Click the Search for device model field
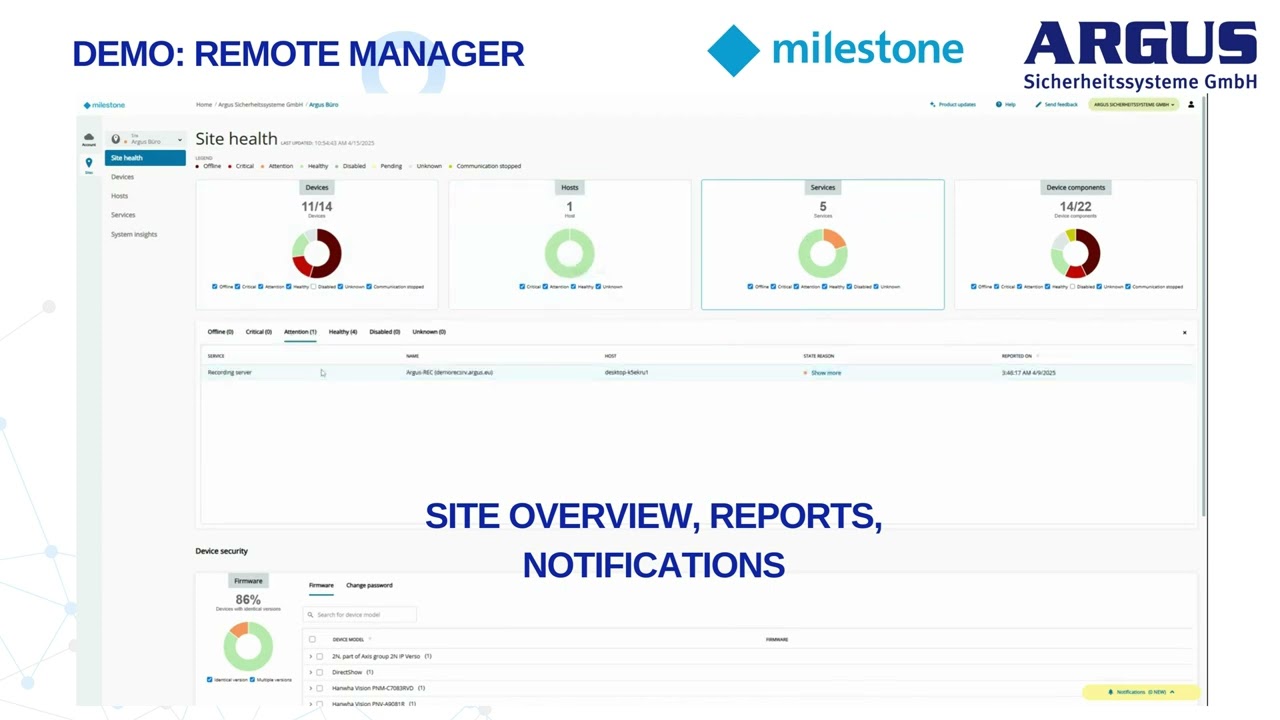The image size is (1280, 720). 360,614
